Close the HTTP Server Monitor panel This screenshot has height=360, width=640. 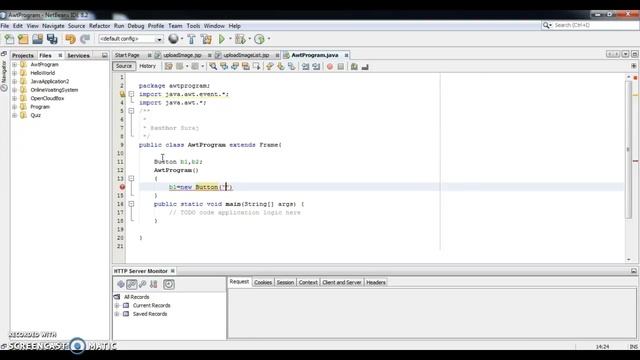click(x=173, y=271)
